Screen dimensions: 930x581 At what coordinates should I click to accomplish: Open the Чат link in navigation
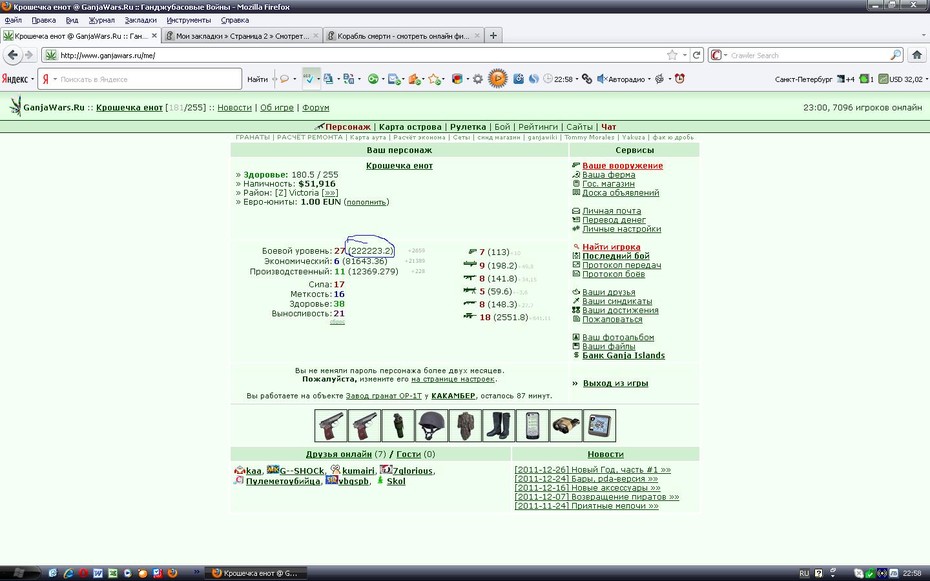pyautogui.click(x=609, y=127)
